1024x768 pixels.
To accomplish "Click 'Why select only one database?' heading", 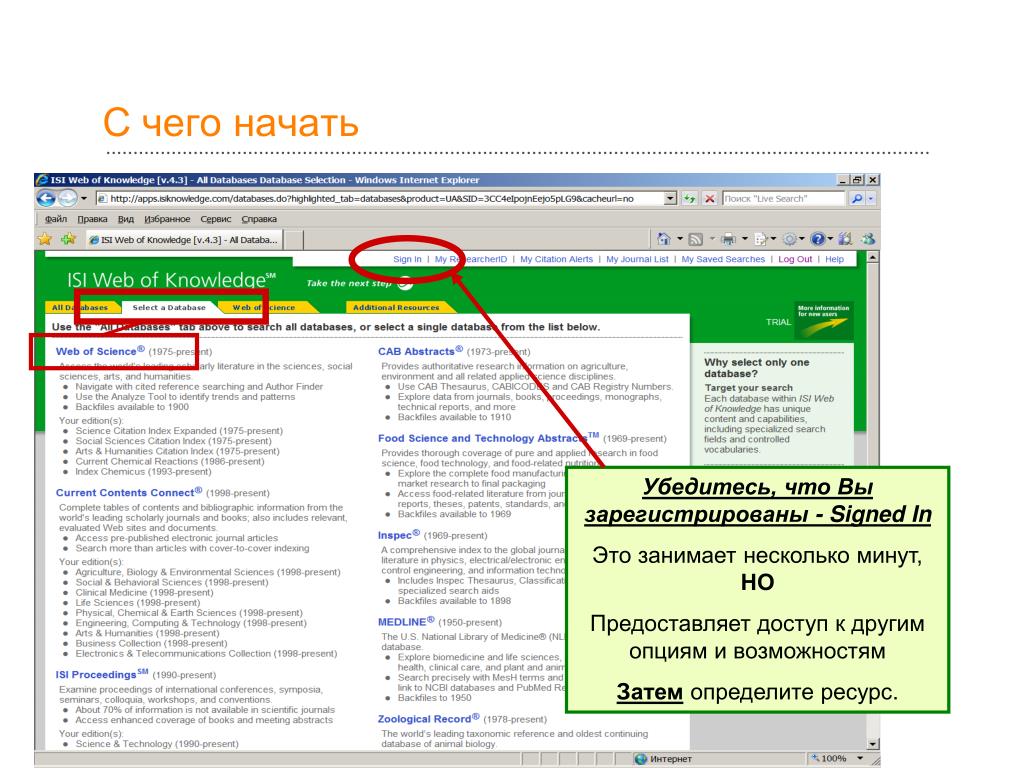I will pos(756,368).
